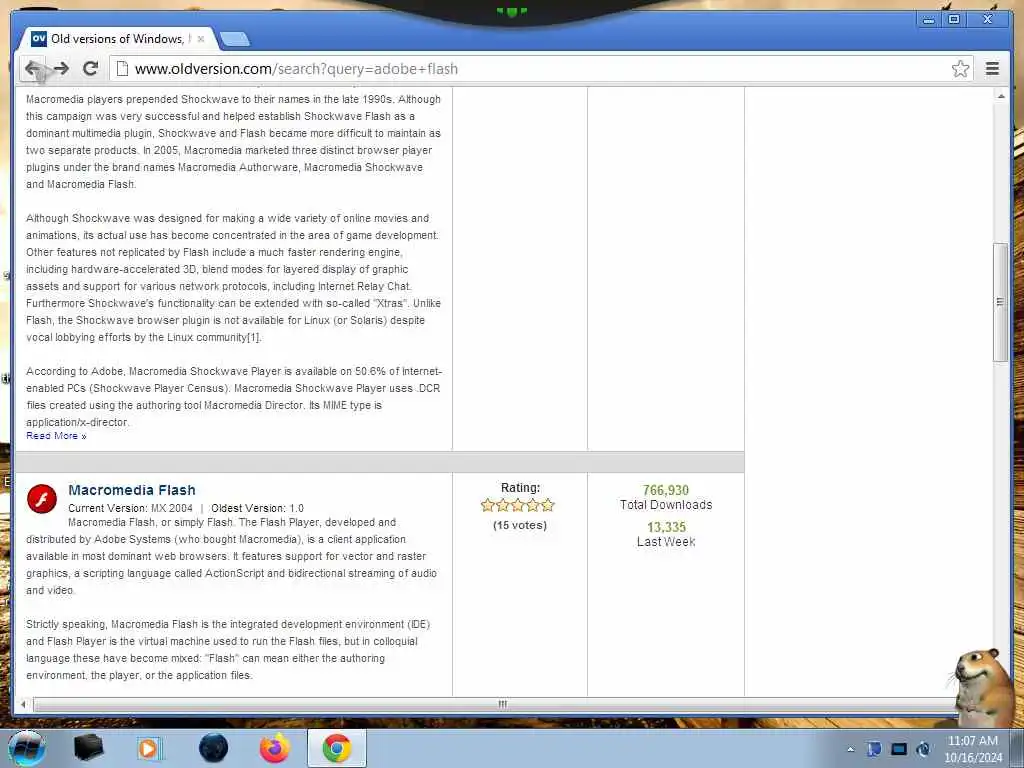This screenshot has height=768, width=1024.
Task: Launch the media player taskbar icon
Action: tap(150, 748)
